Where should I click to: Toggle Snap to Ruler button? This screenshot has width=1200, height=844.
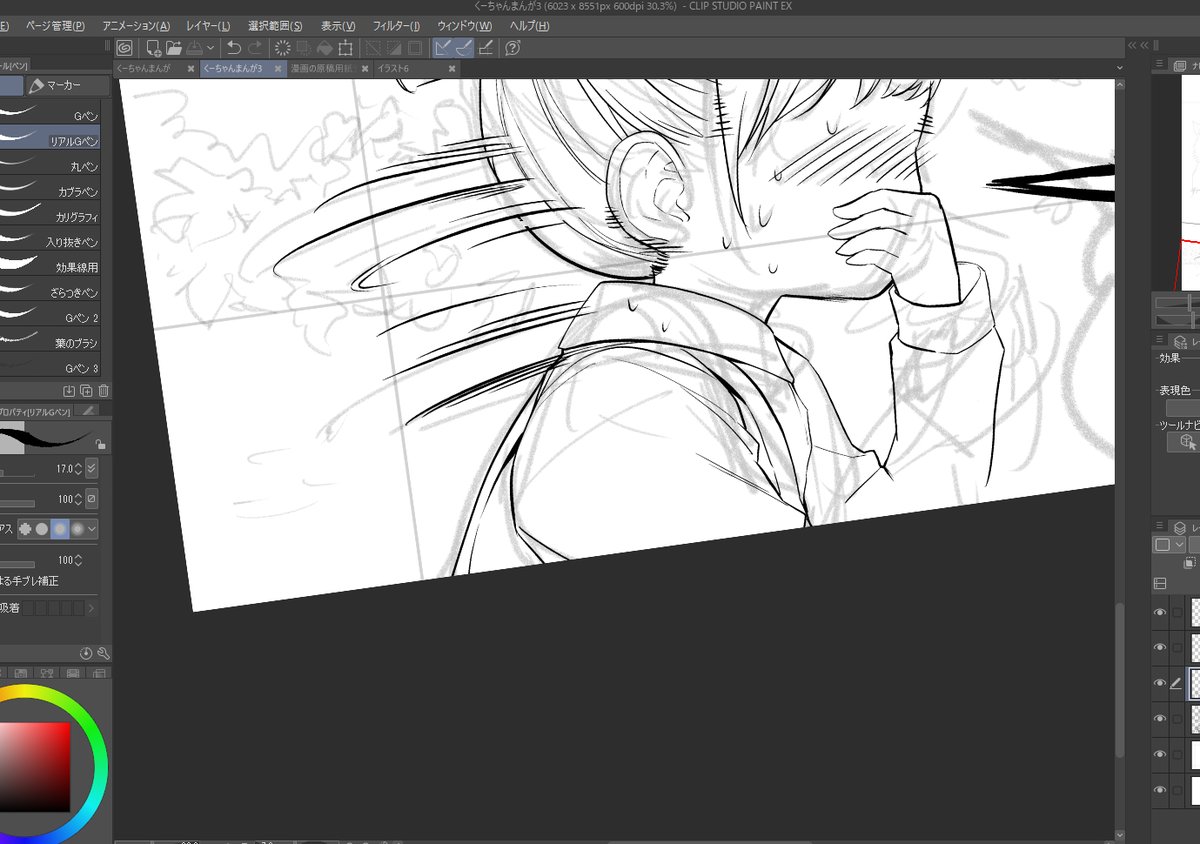442,47
